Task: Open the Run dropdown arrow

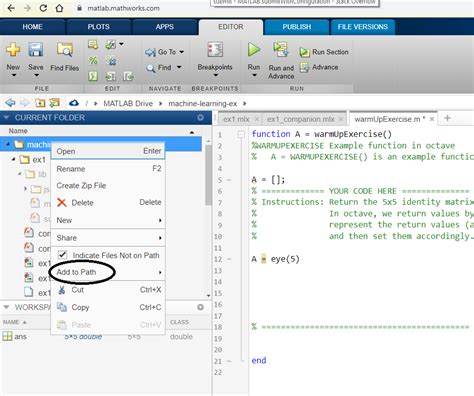Action: click(x=254, y=75)
